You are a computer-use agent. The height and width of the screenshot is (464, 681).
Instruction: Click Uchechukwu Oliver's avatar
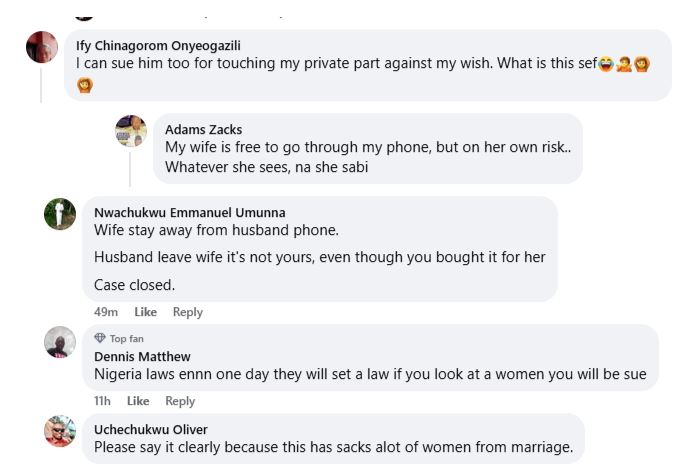click(60, 431)
